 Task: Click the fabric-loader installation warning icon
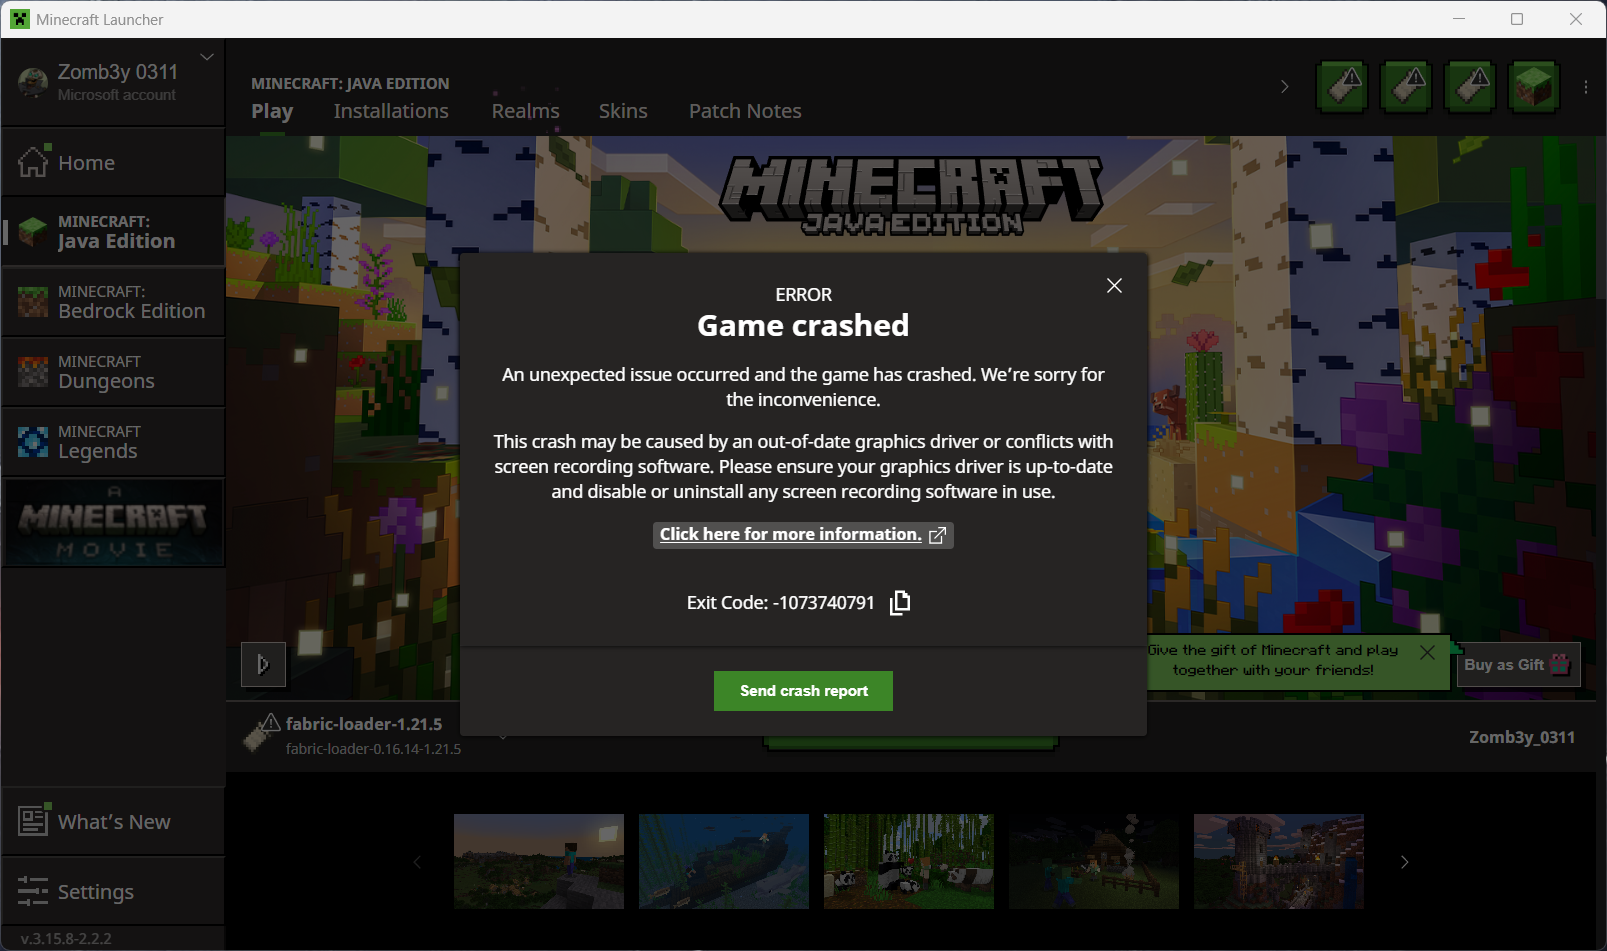point(261,733)
